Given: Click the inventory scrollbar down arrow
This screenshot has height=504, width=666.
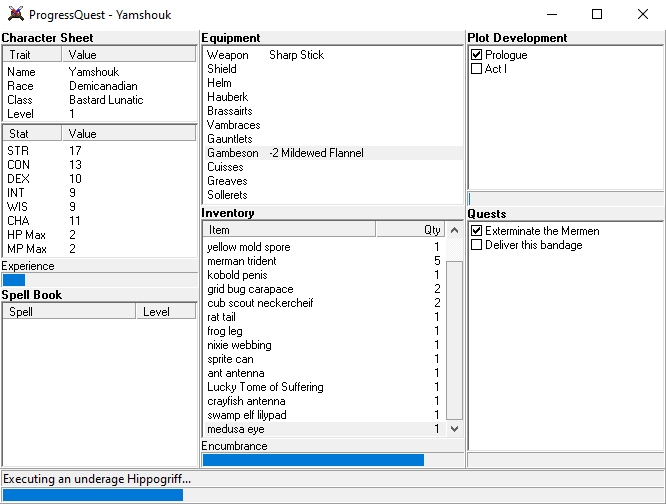Looking at the screenshot, I should pyautogui.click(x=454, y=429).
